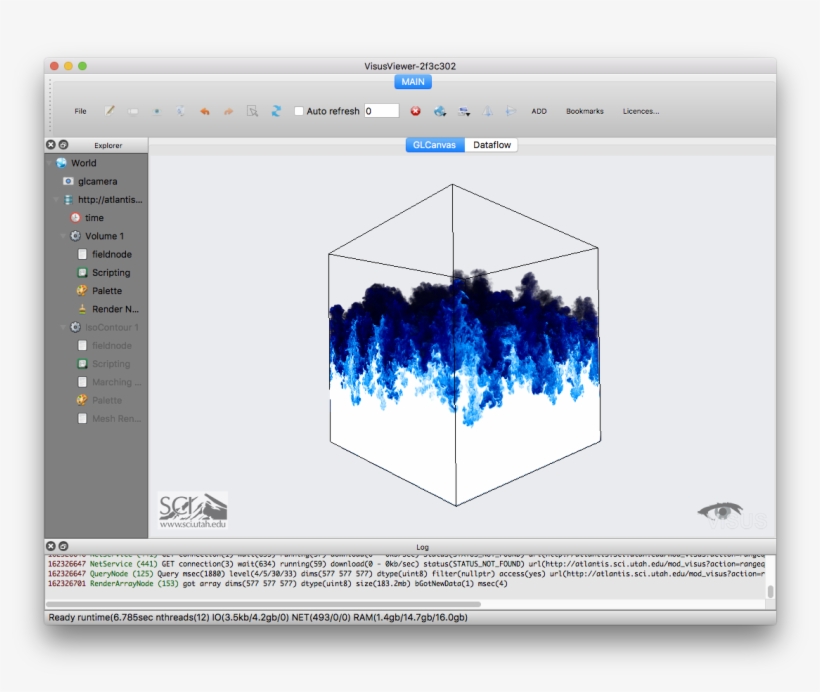Open the Palette node under Volume 1

click(x=106, y=291)
